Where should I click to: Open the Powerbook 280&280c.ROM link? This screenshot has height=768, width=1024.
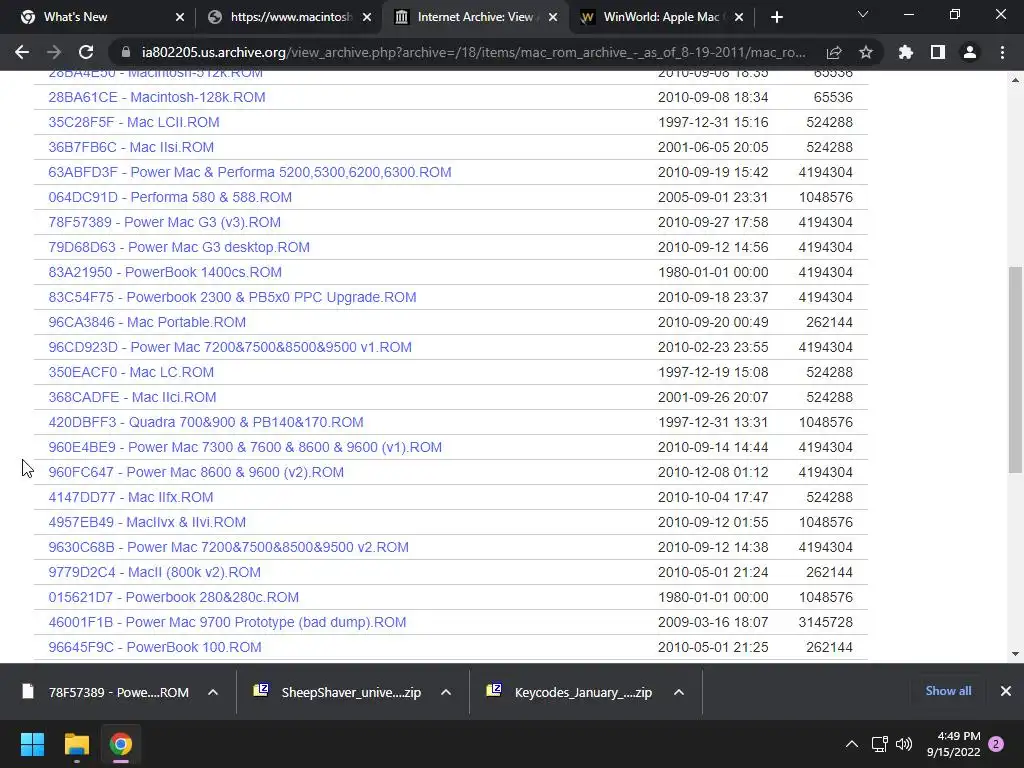[x=174, y=597]
